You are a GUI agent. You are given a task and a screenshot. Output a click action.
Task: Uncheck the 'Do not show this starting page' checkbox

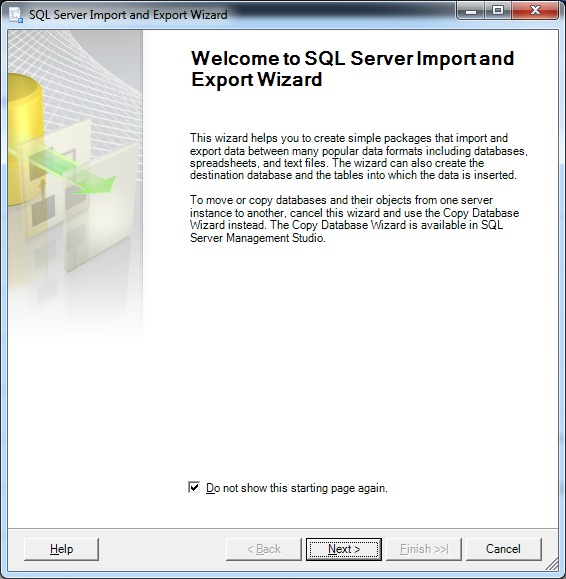pyautogui.click(x=194, y=487)
